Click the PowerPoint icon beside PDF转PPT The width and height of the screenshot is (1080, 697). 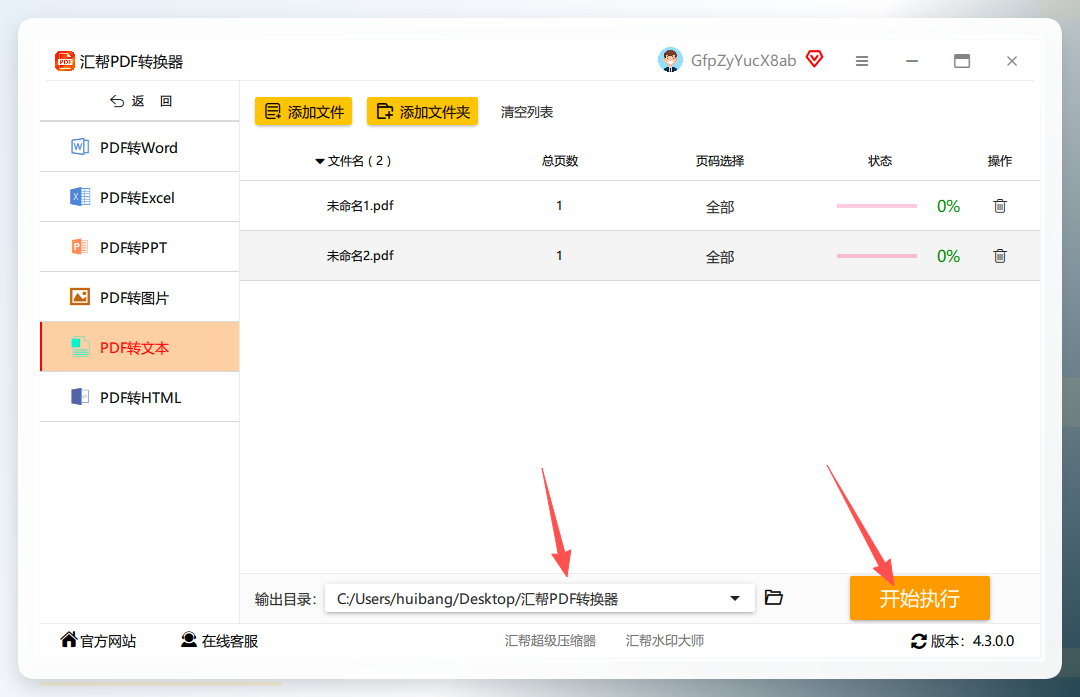(x=80, y=247)
